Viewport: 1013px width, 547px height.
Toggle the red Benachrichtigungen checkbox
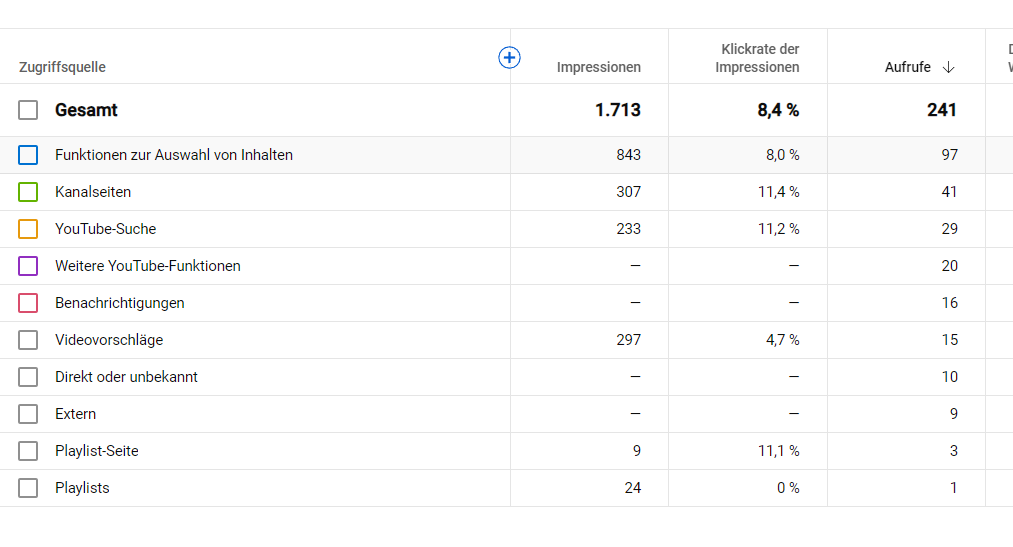pos(28,303)
